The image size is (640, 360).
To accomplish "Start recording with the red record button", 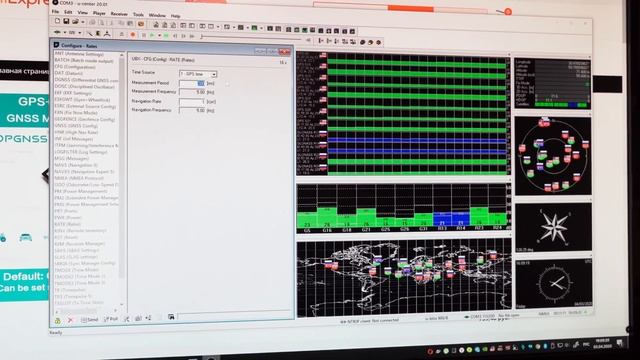I will point(133,35).
